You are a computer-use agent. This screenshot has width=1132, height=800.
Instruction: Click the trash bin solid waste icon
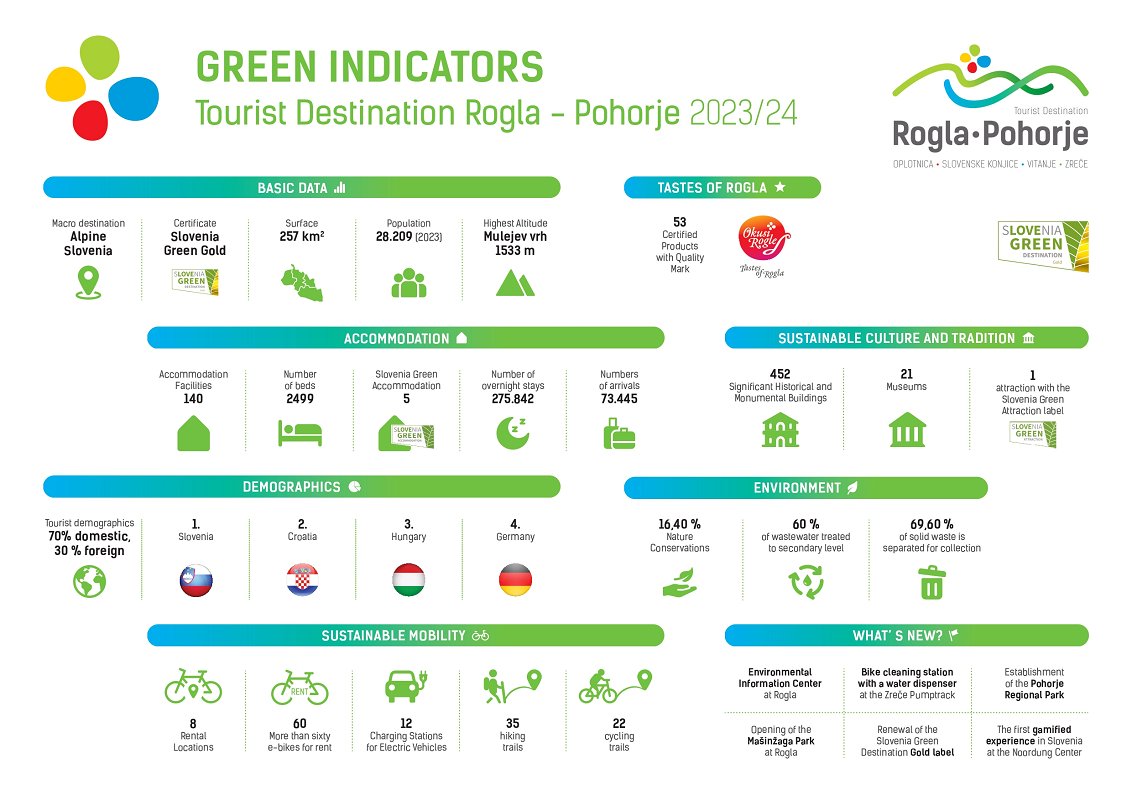point(931,581)
